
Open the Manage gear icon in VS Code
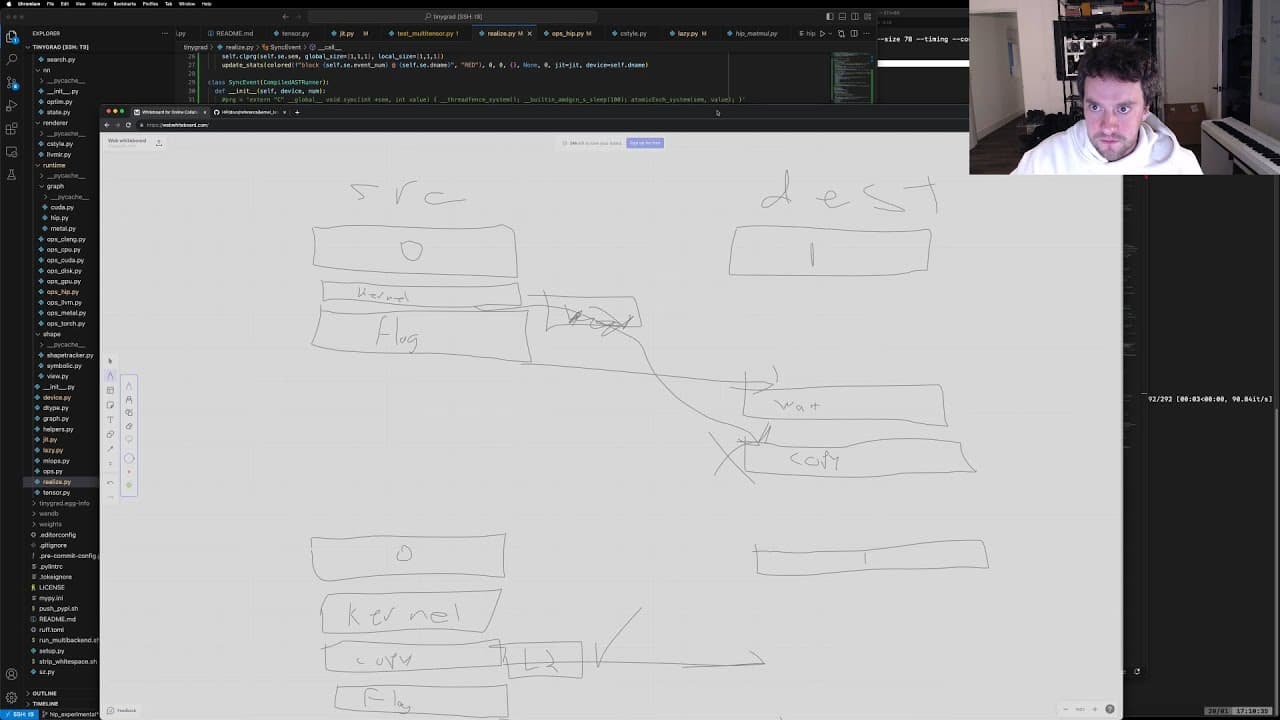[x=12, y=697]
